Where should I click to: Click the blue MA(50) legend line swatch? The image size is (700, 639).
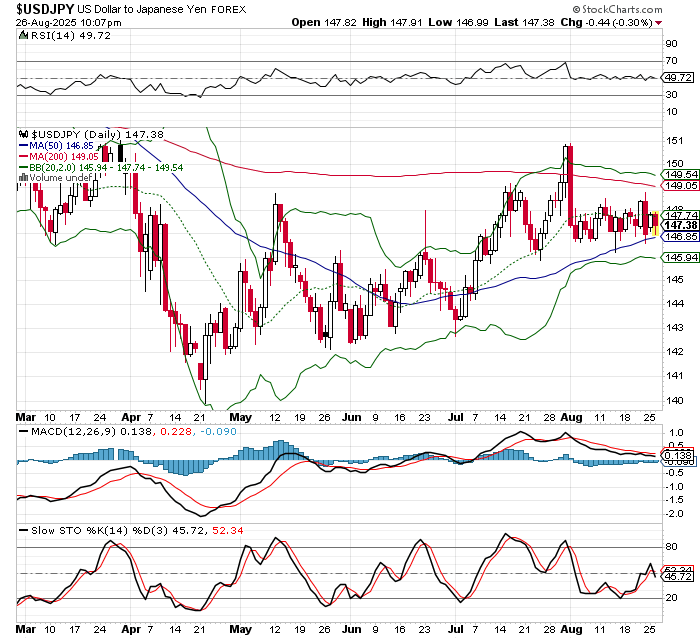(25, 145)
